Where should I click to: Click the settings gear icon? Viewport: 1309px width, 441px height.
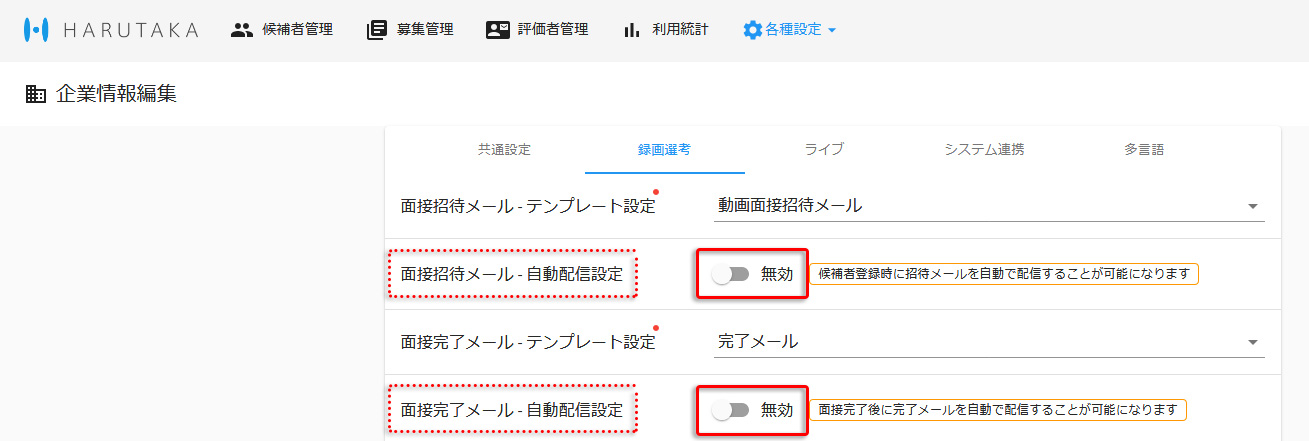[752, 30]
